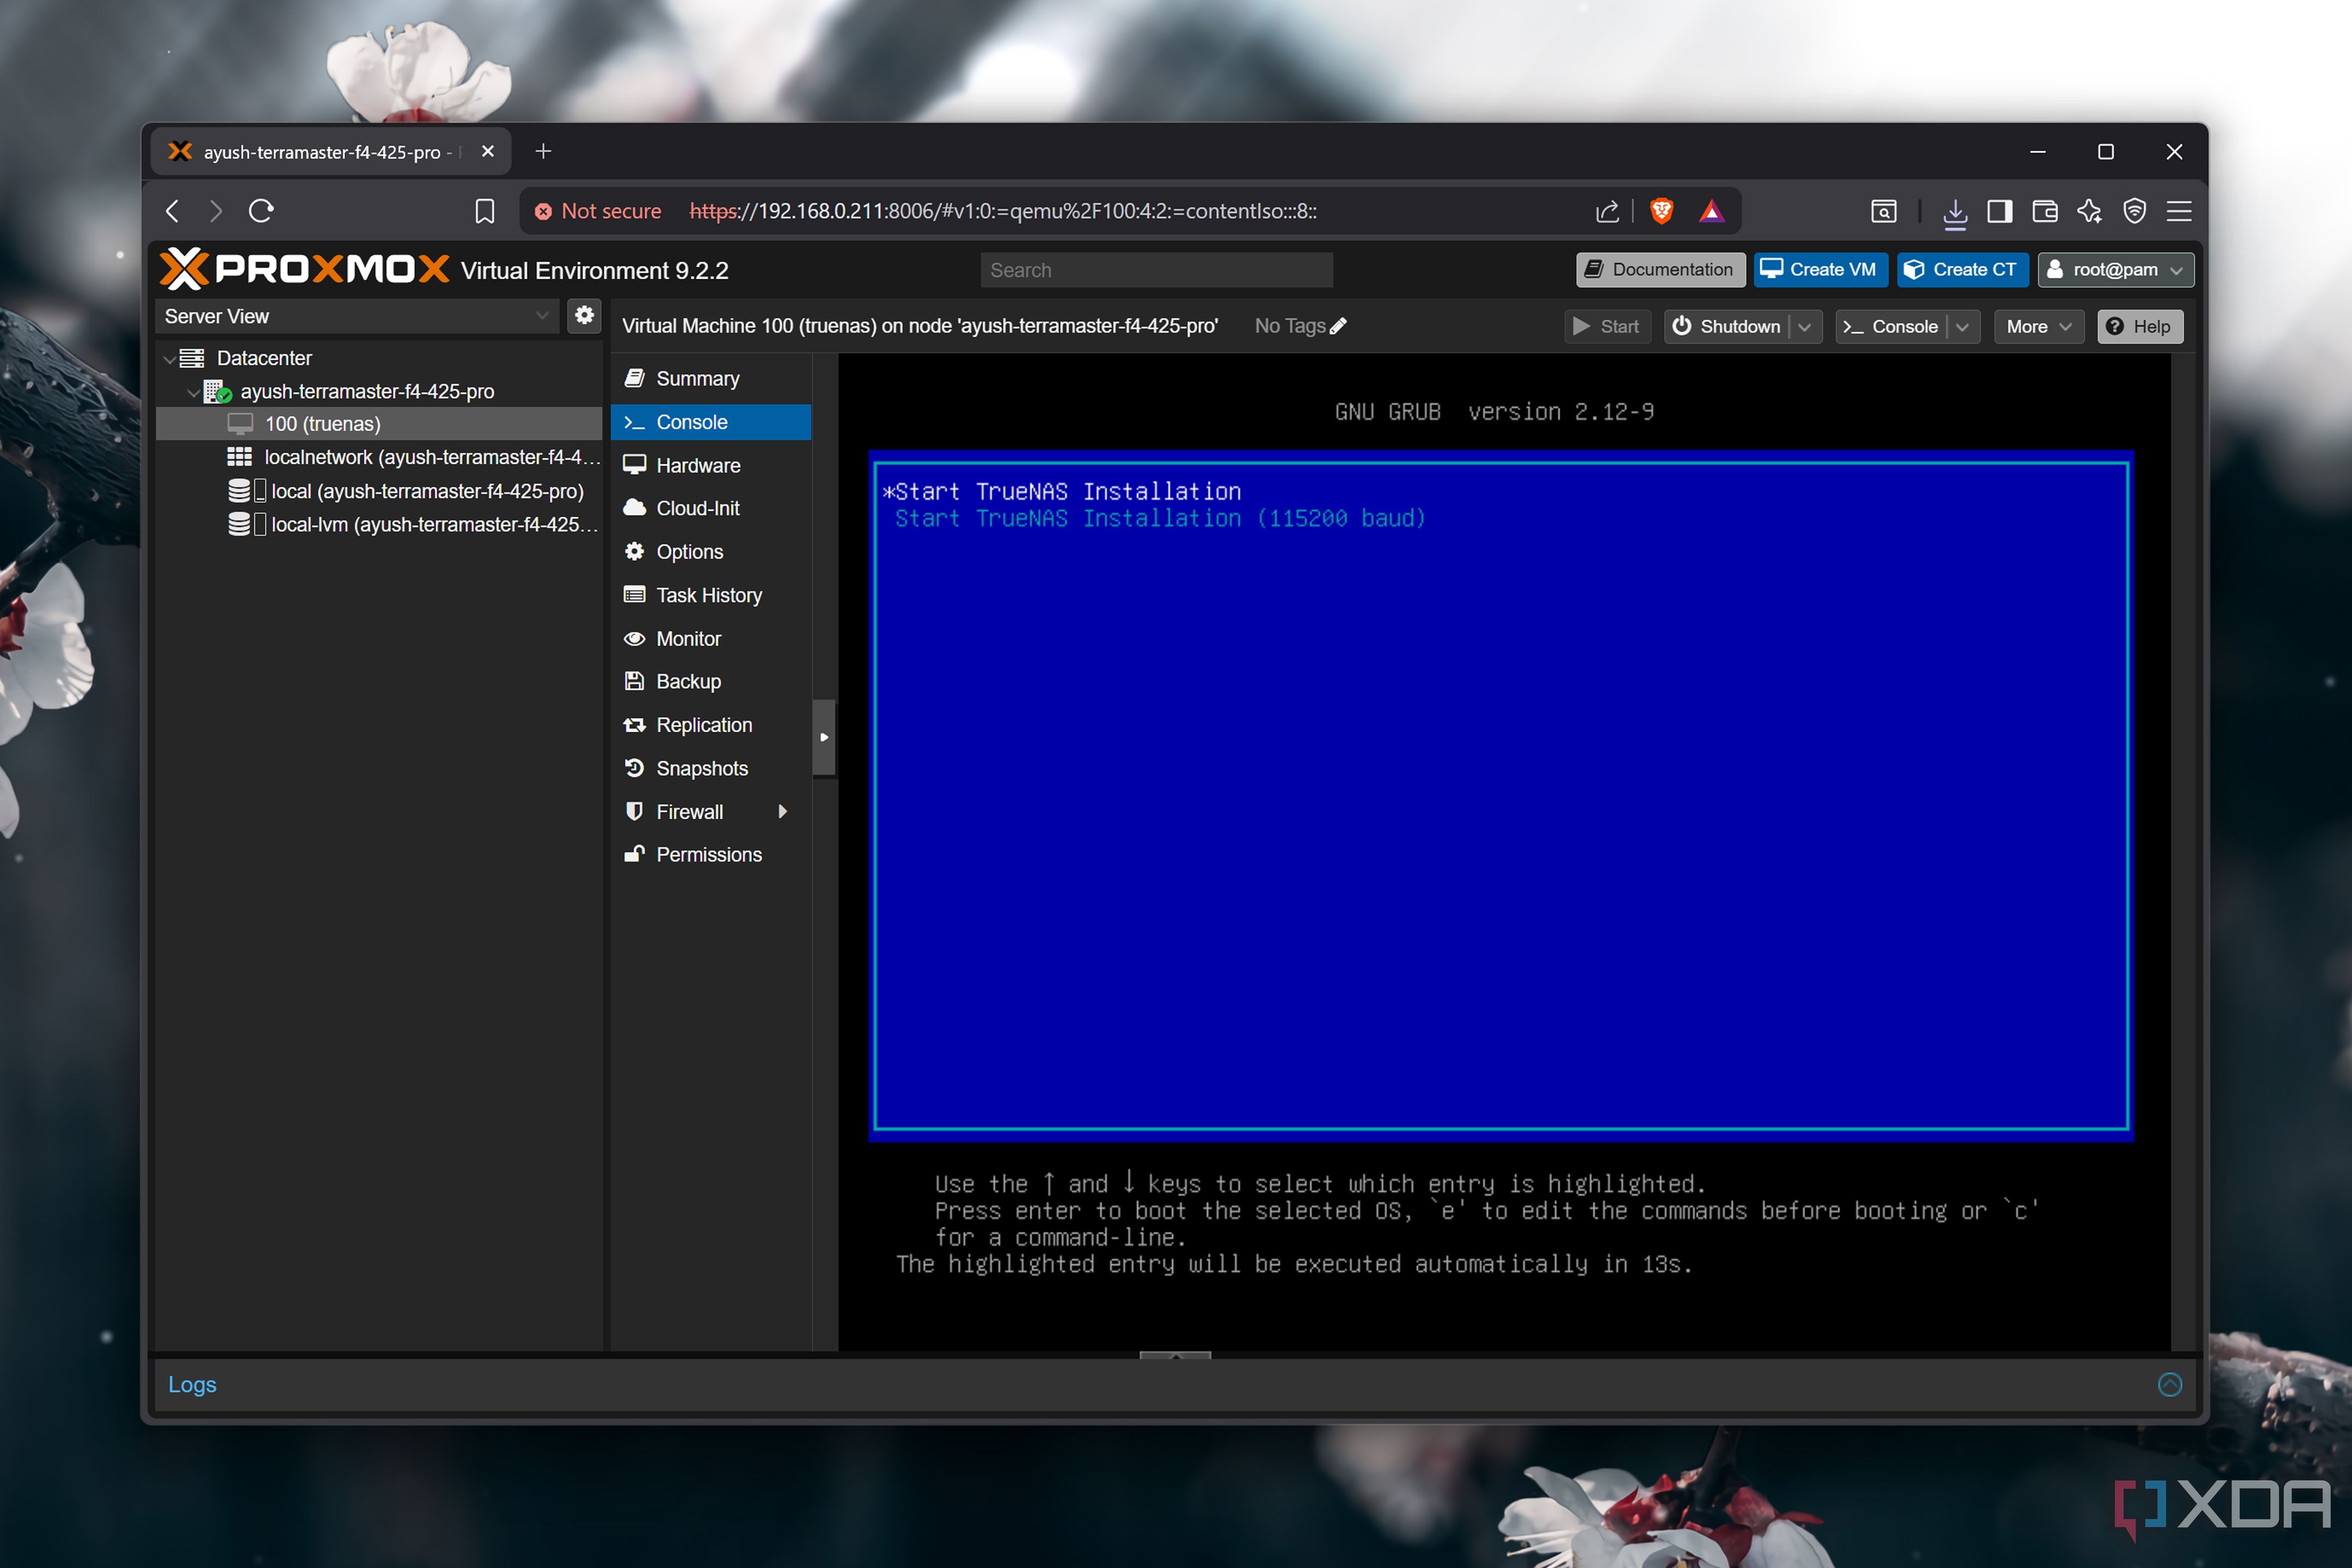2352x1568 pixels.
Task: Click the Start VM button
Action: point(1606,326)
